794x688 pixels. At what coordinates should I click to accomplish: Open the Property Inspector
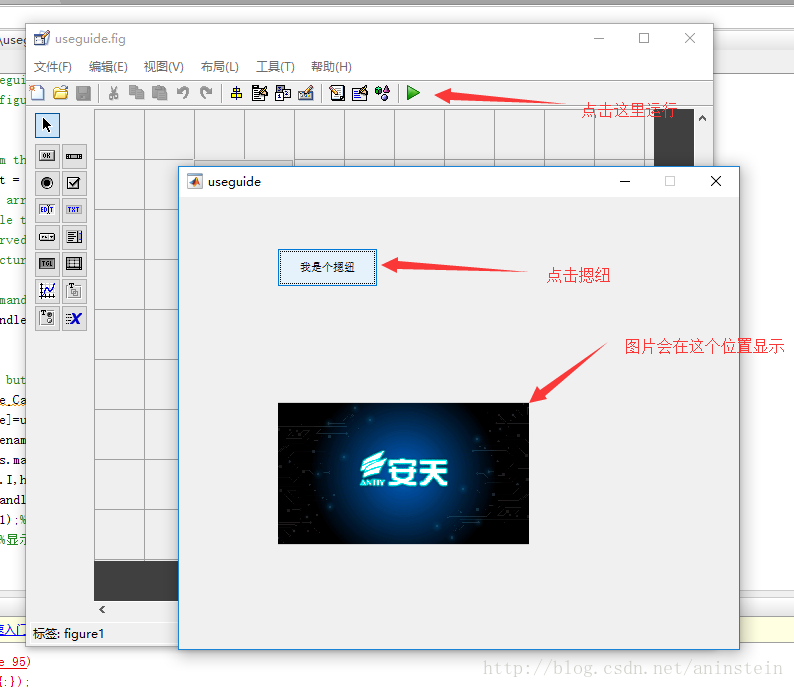tap(360, 93)
